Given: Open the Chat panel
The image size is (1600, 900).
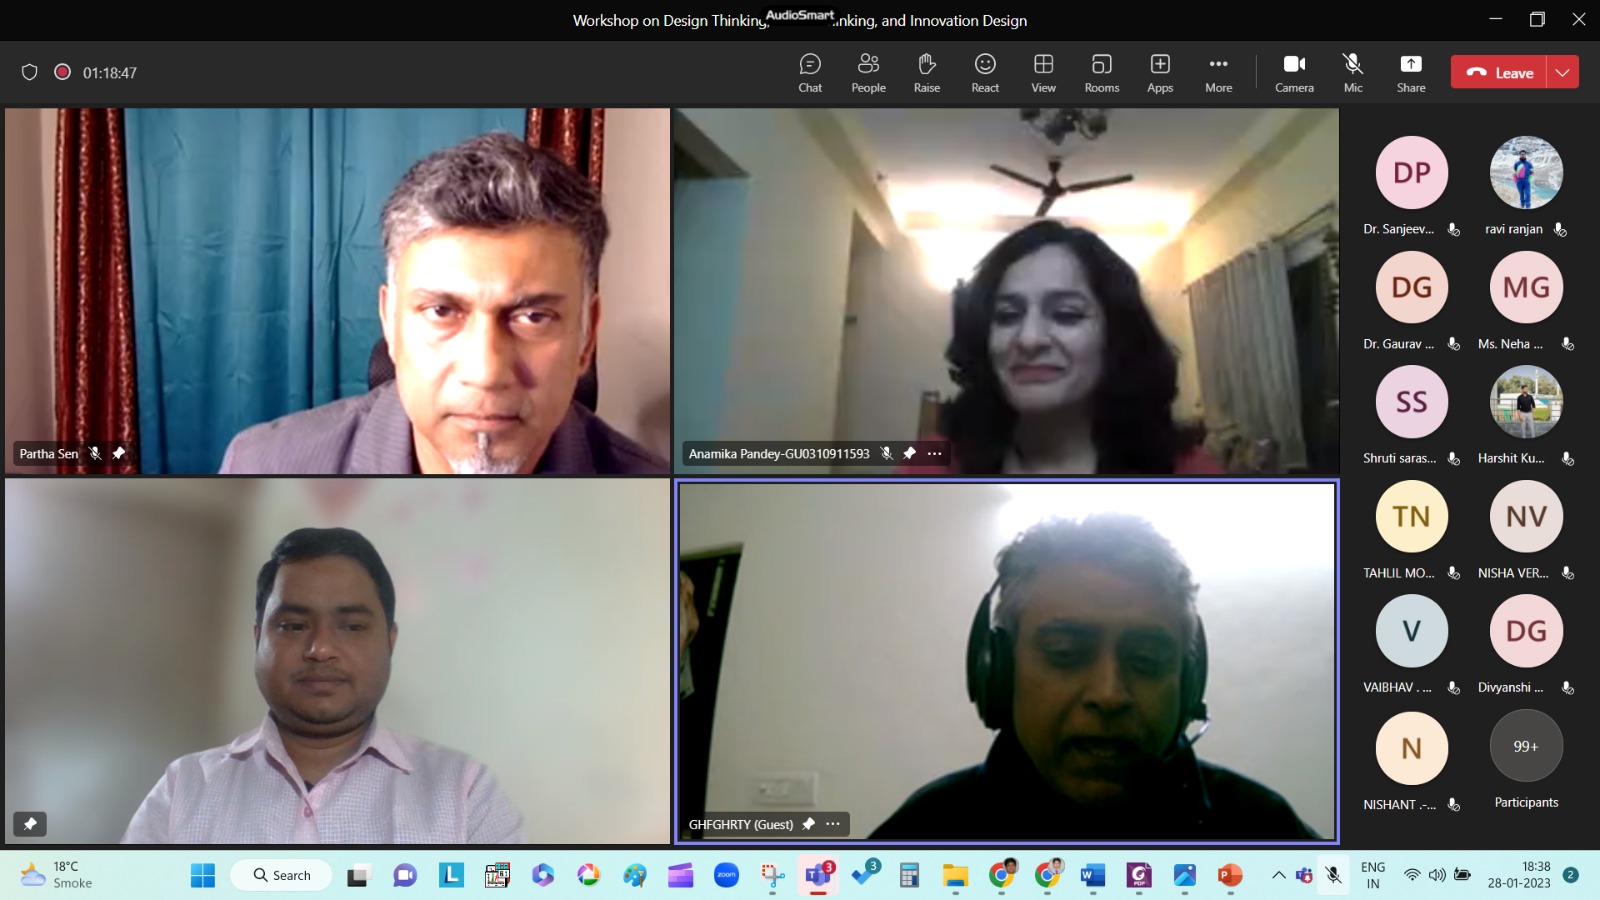Looking at the screenshot, I should coord(810,73).
